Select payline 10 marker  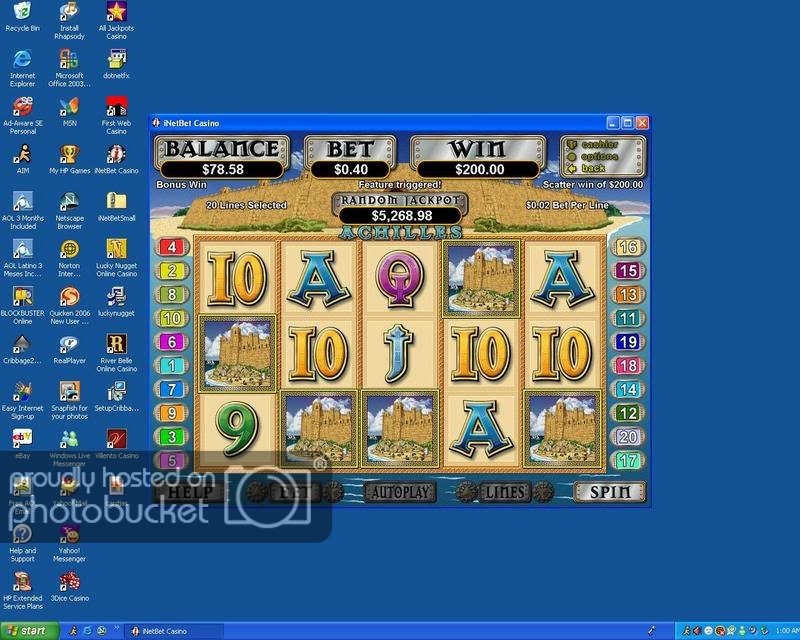coord(172,318)
